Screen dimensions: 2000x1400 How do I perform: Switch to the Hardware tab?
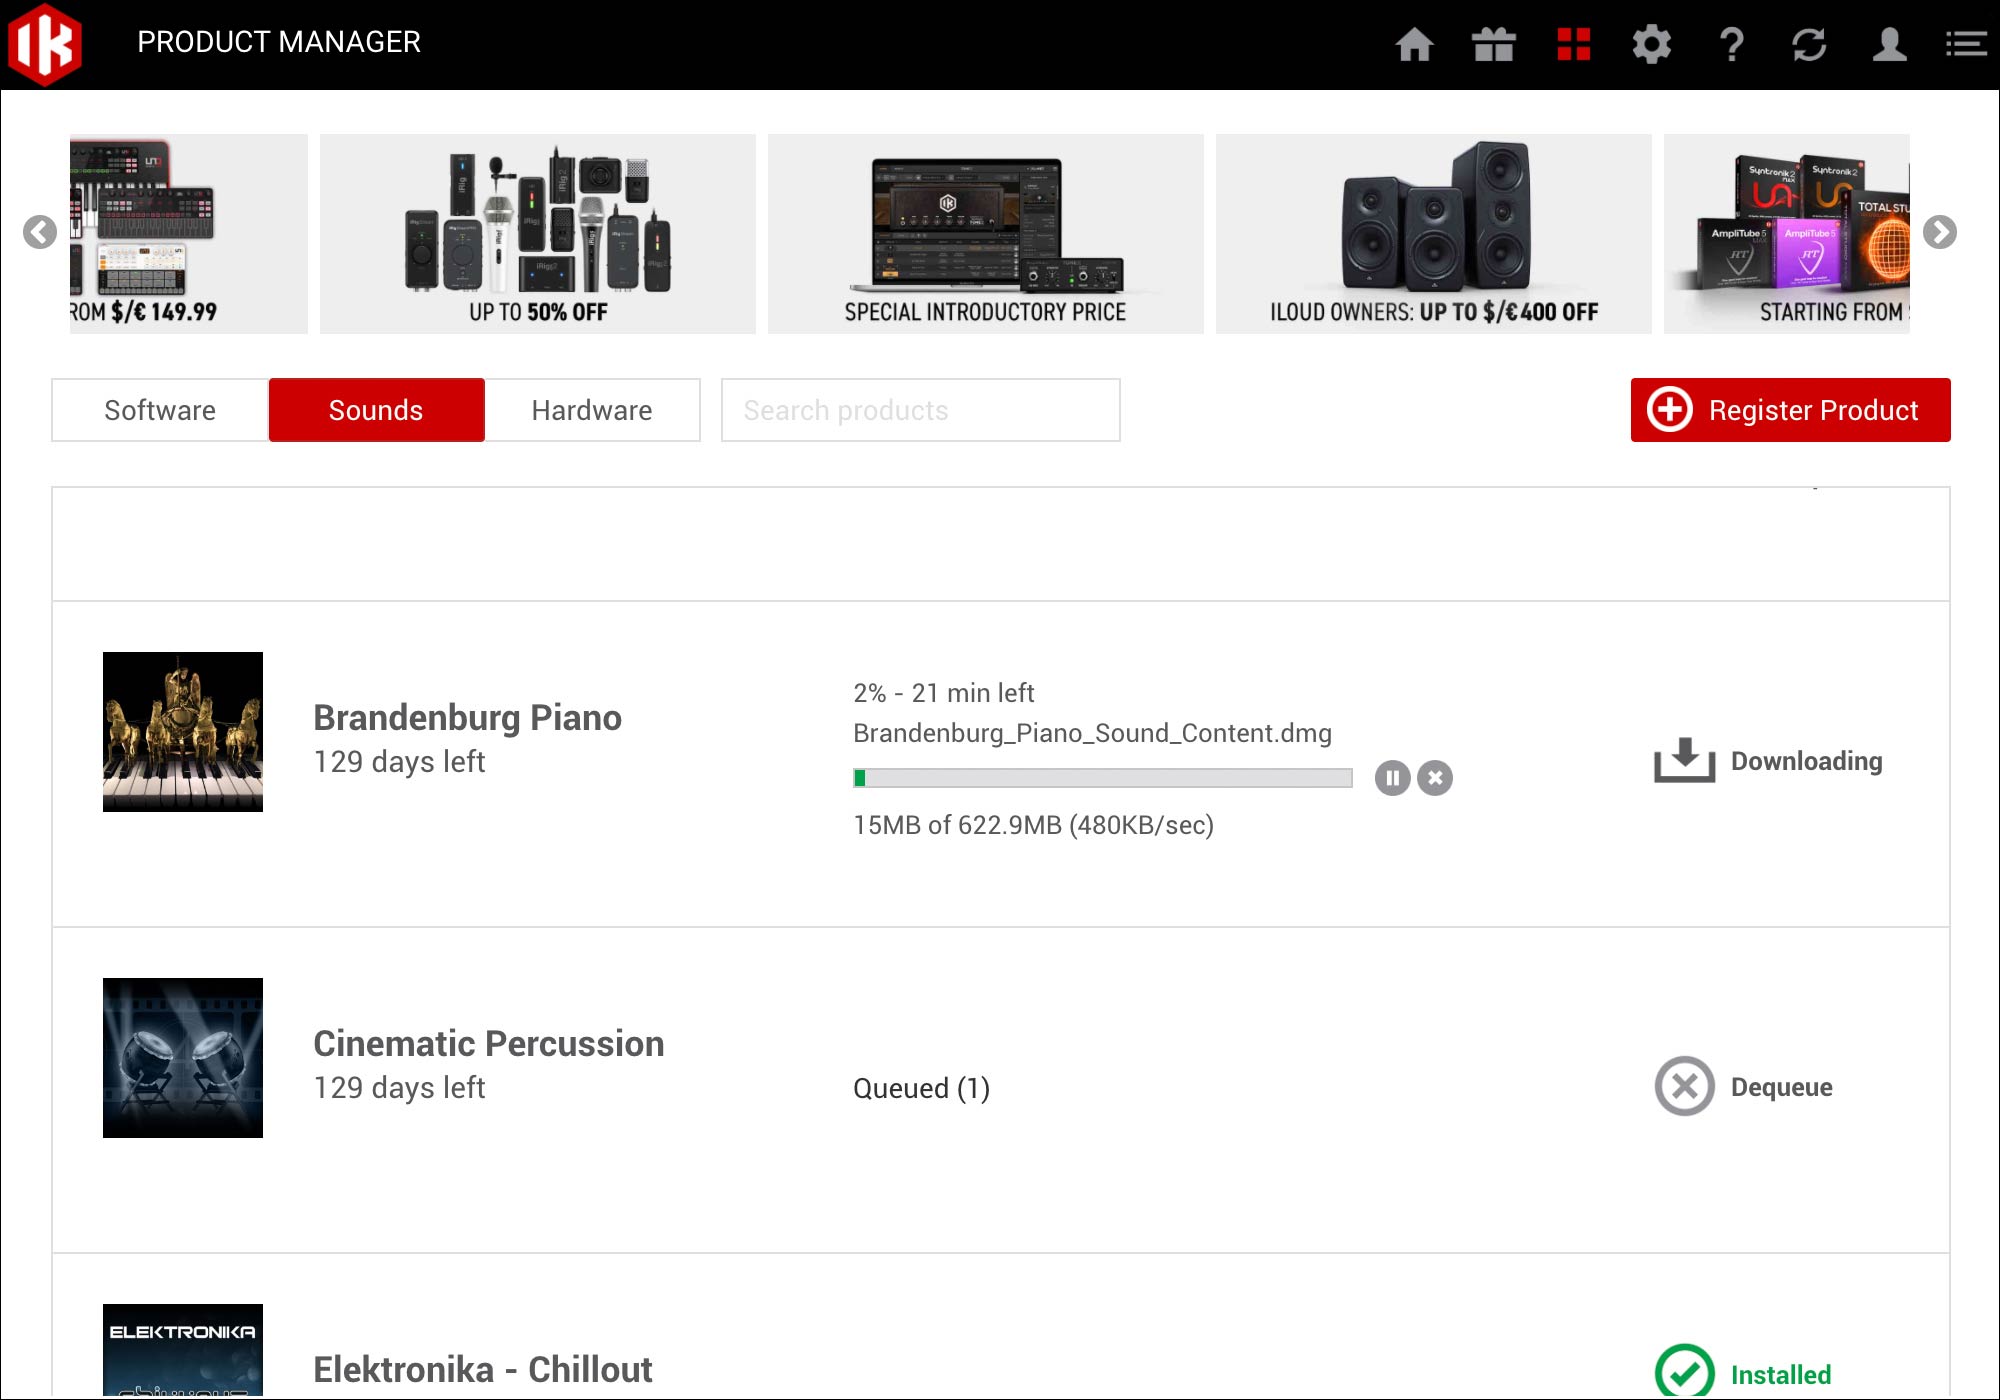[592, 410]
